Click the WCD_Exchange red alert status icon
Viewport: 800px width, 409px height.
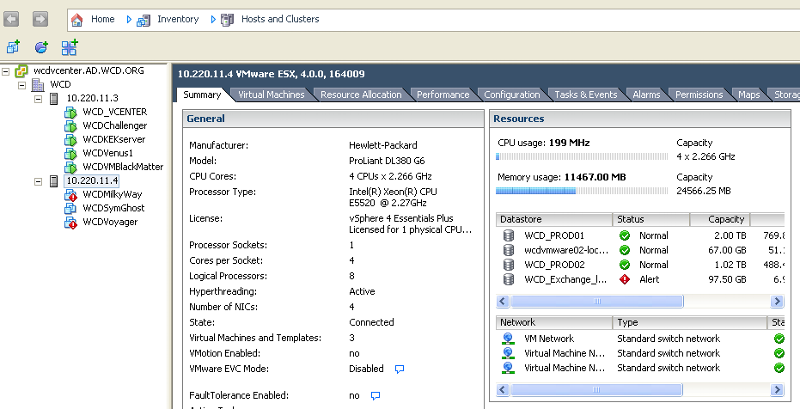coord(624,279)
